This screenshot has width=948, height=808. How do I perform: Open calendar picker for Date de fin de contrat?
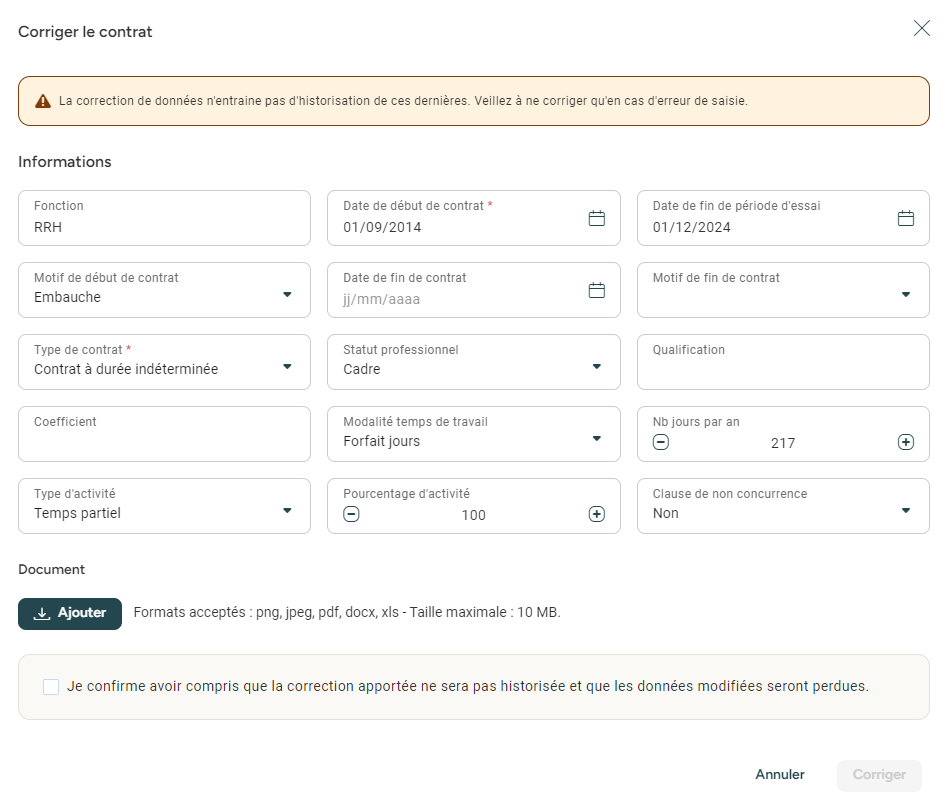click(596, 290)
